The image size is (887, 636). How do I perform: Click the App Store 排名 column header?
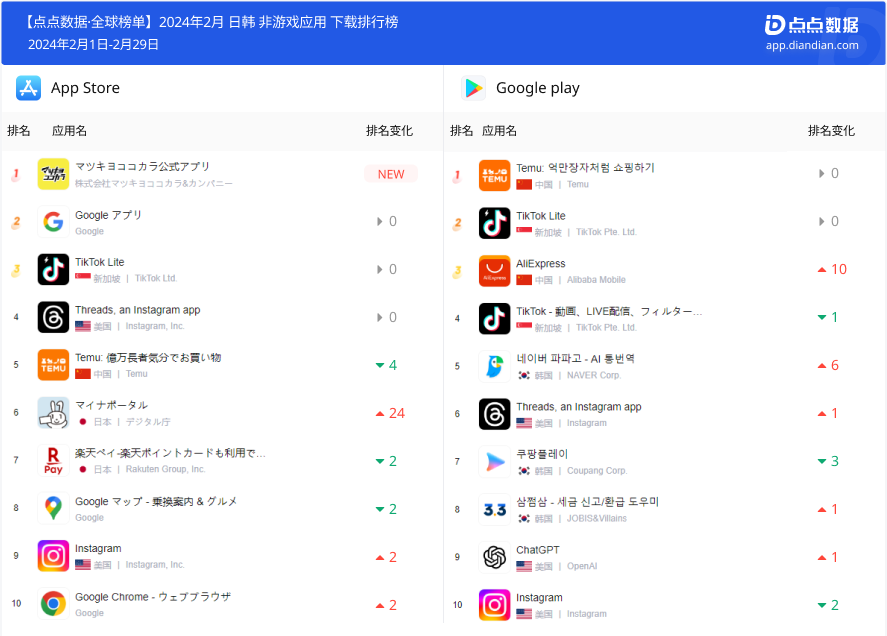point(19,131)
